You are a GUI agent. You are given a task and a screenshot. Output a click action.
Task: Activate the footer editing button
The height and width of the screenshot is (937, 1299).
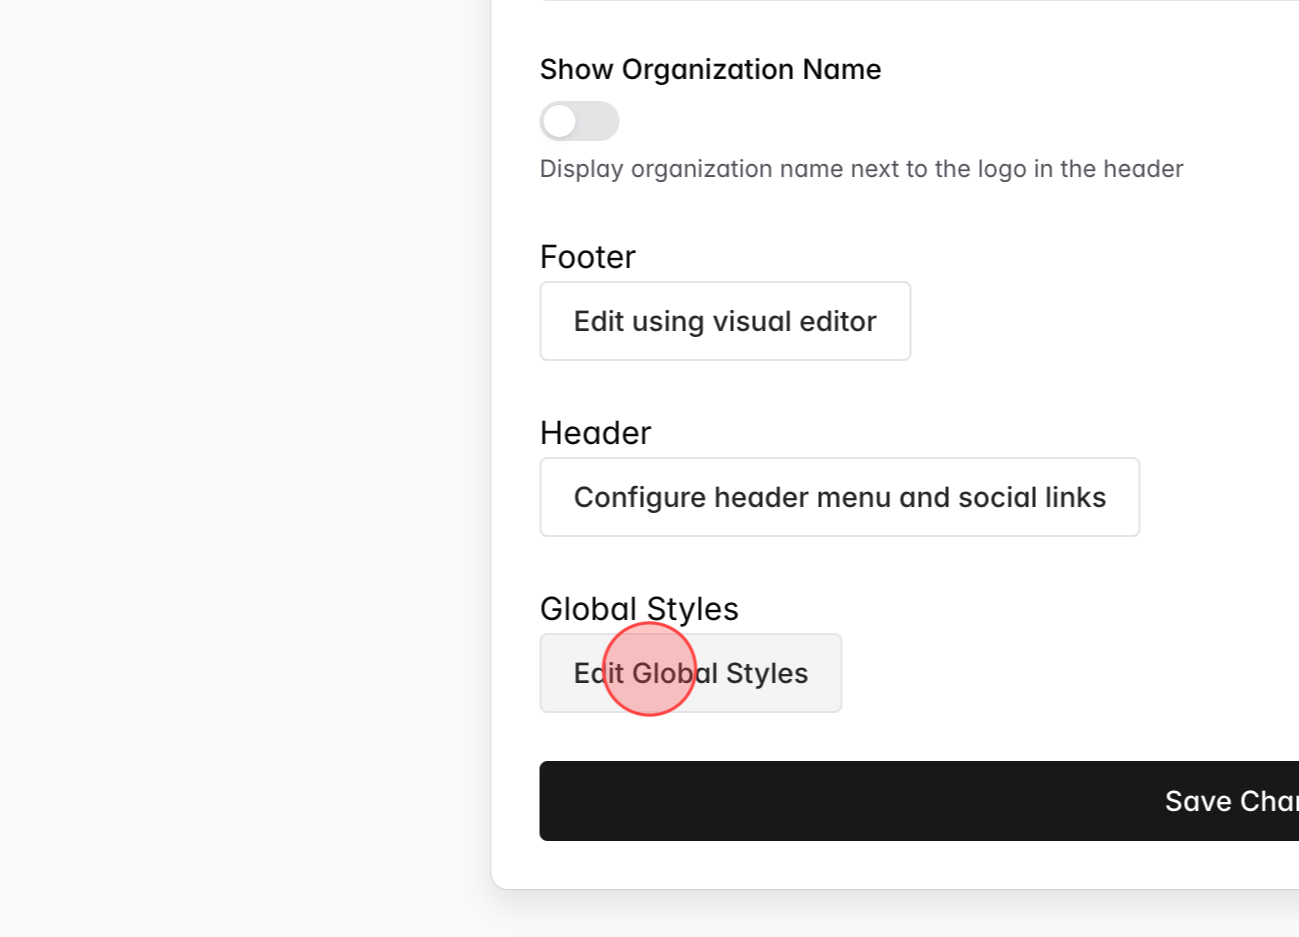(x=724, y=321)
